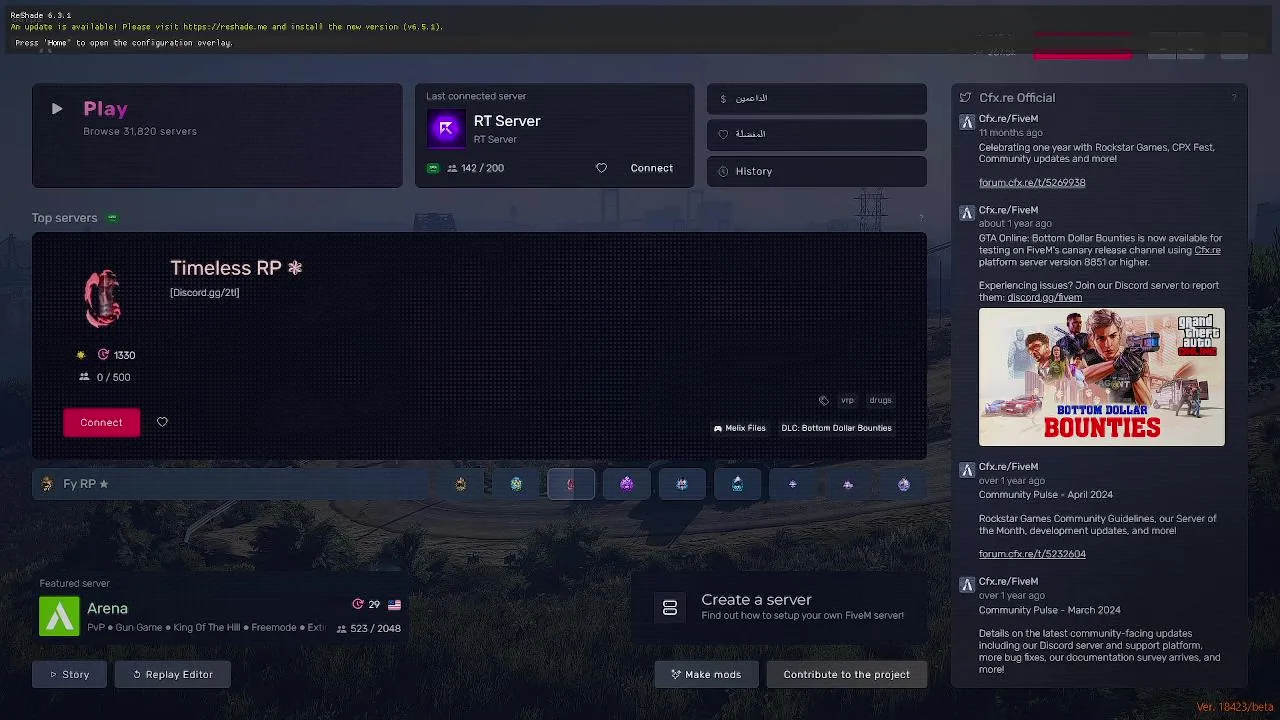Click the boost icon beside 1330
Screen dimensions: 1280x720
point(103,355)
